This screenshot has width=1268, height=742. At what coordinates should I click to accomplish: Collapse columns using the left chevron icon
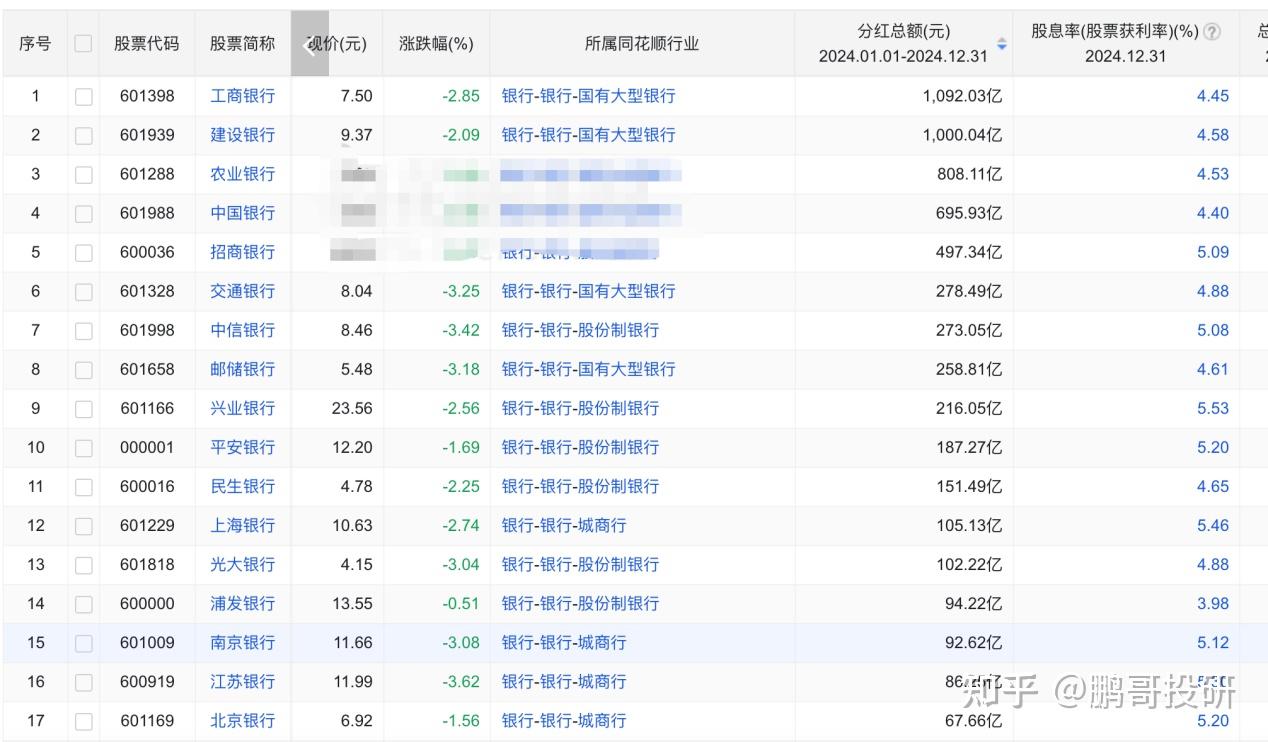point(310,43)
